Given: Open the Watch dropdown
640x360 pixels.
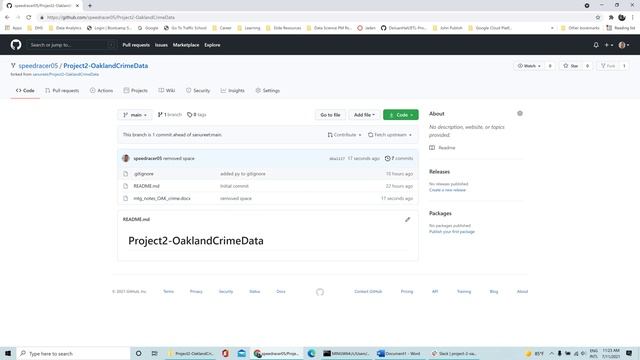Looking at the screenshot, I should (x=529, y=66).
